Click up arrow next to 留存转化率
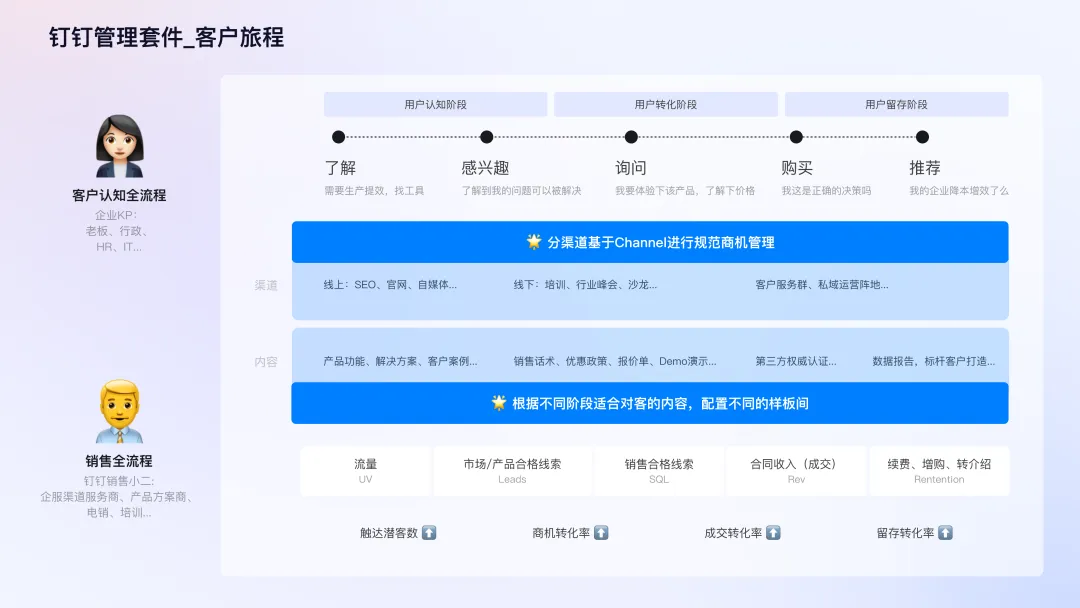The width and height of the screenshot is (1080, 608). [946, 533]
